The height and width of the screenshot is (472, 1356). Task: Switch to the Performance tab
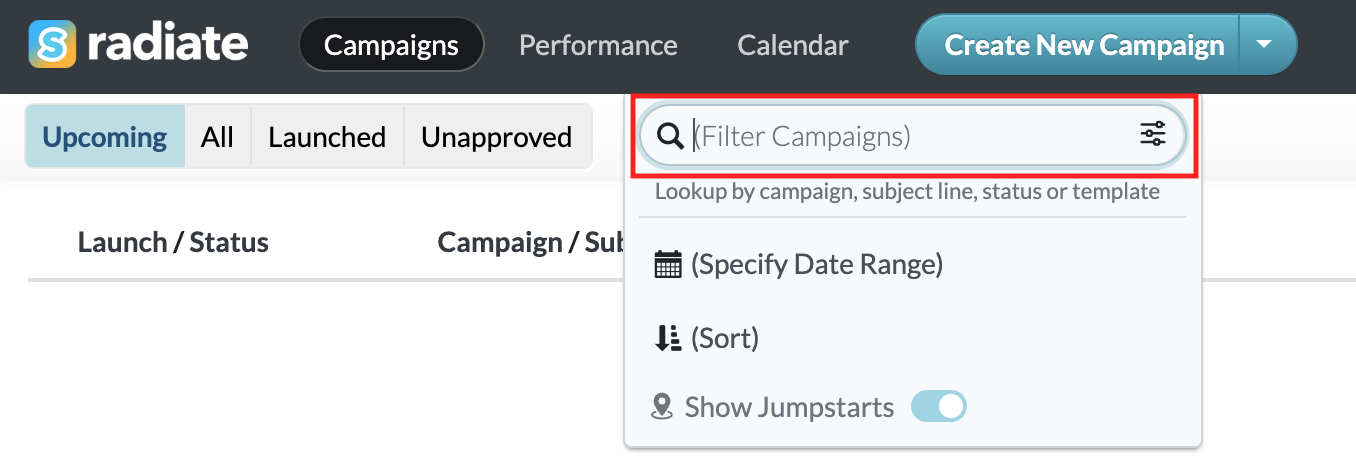coord(598,45)
